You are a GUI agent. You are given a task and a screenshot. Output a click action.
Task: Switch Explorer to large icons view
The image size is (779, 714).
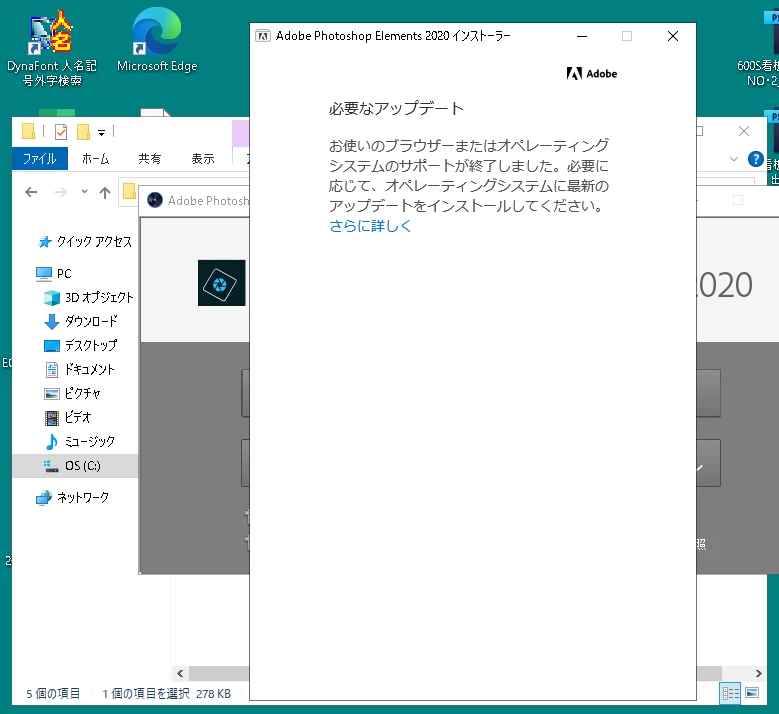752,693
